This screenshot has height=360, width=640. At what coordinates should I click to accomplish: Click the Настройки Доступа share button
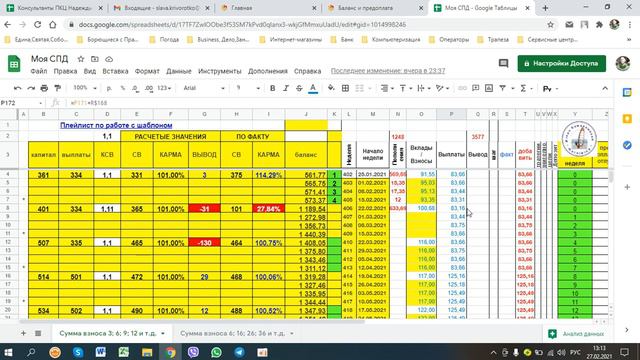[562, 64]
